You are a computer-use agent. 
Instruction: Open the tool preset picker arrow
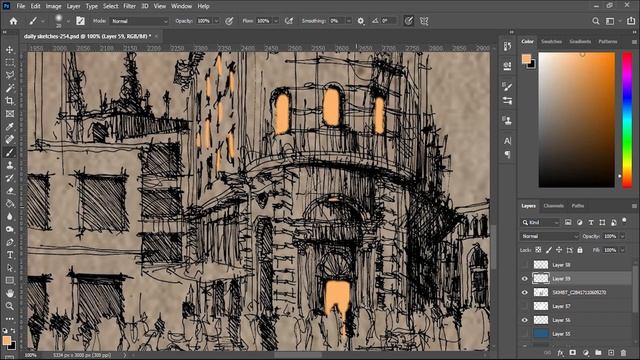point(43,21)
